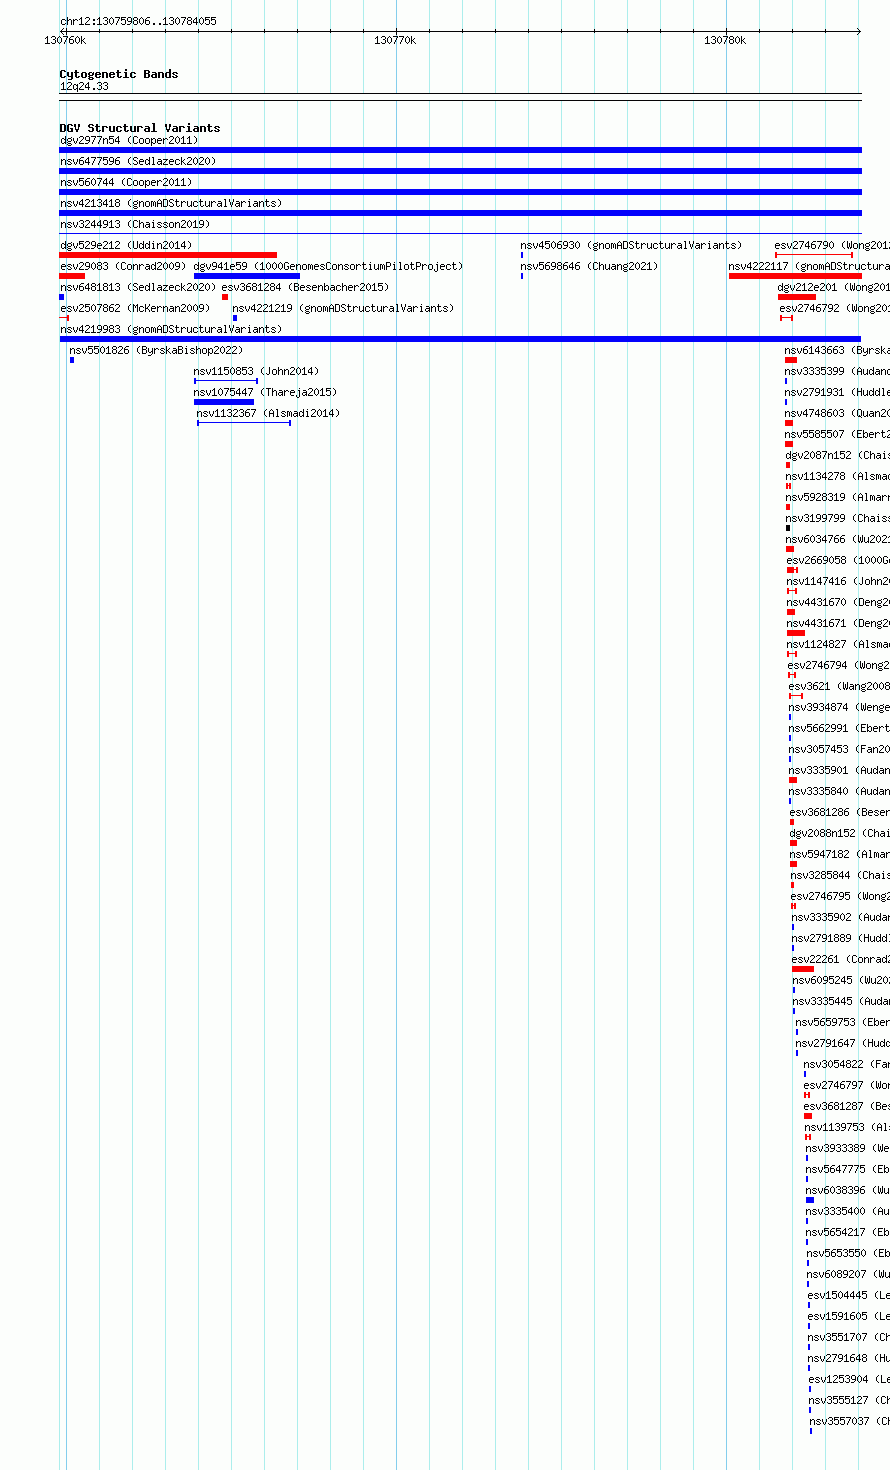Click the dgv2087n152 variant label
890x1470 pixels.
[837, 455]
